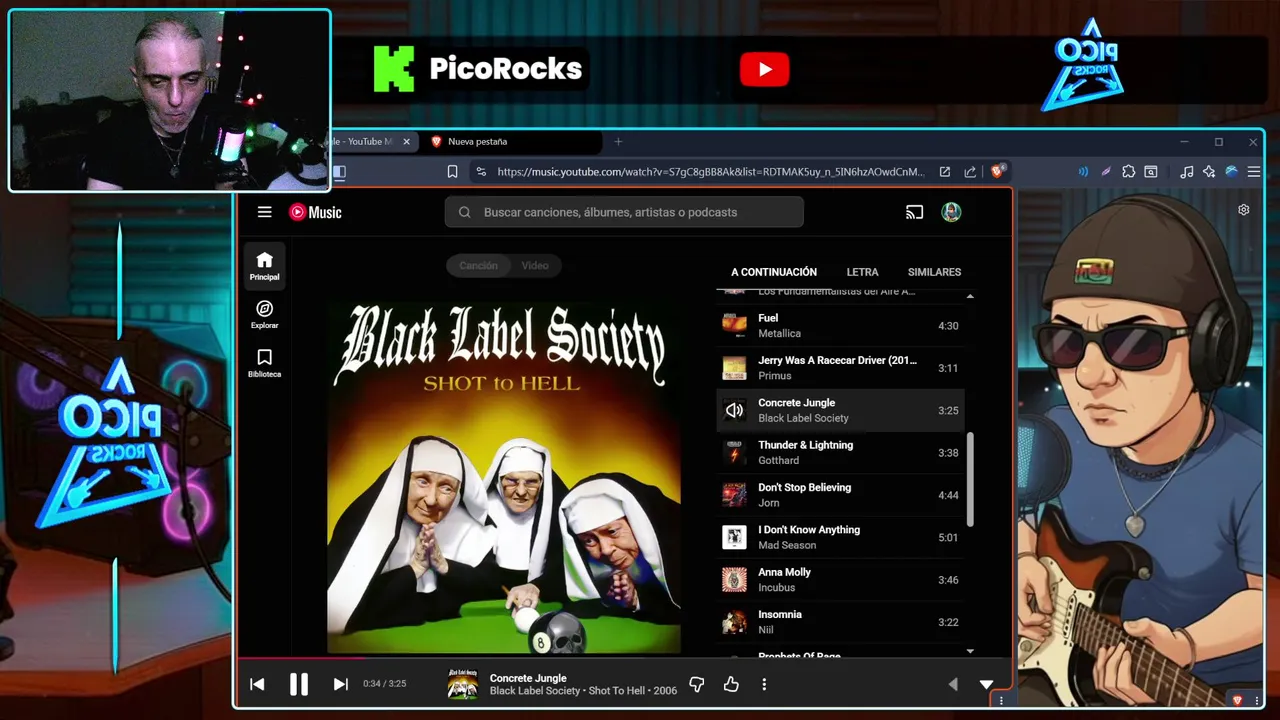1280x720 pixels.
Task: Dislike Concrete Jungle with thumbs down
Action: (x=697, y=684)
